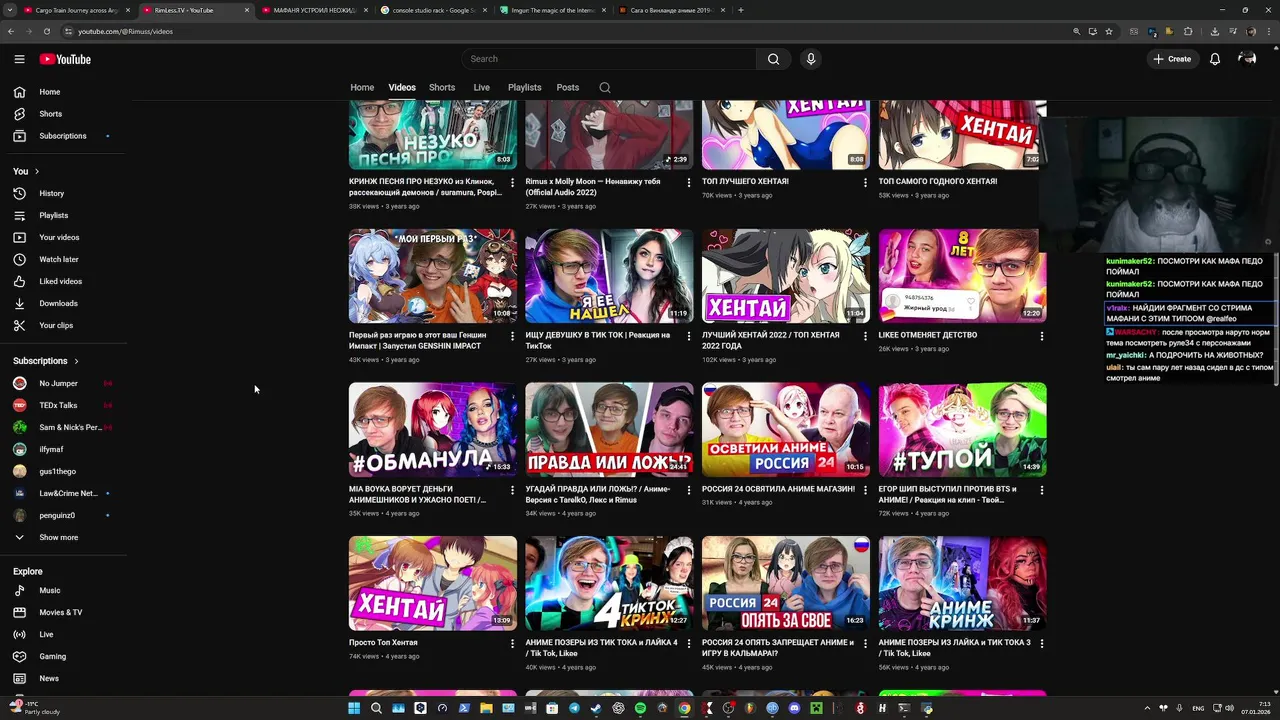Open channel Posts tab
Image resolution: width=1280 pixels, height=720 pixels.
coord(568,87)
